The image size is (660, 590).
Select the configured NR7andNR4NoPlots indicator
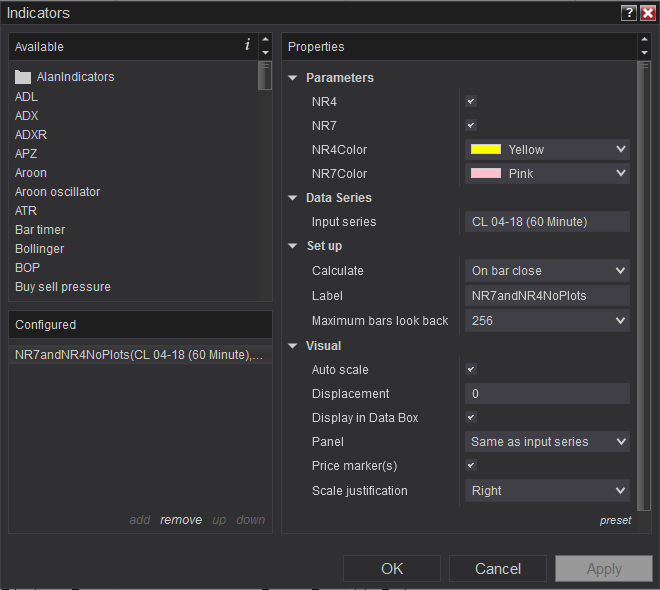click(x=140, y=354)
